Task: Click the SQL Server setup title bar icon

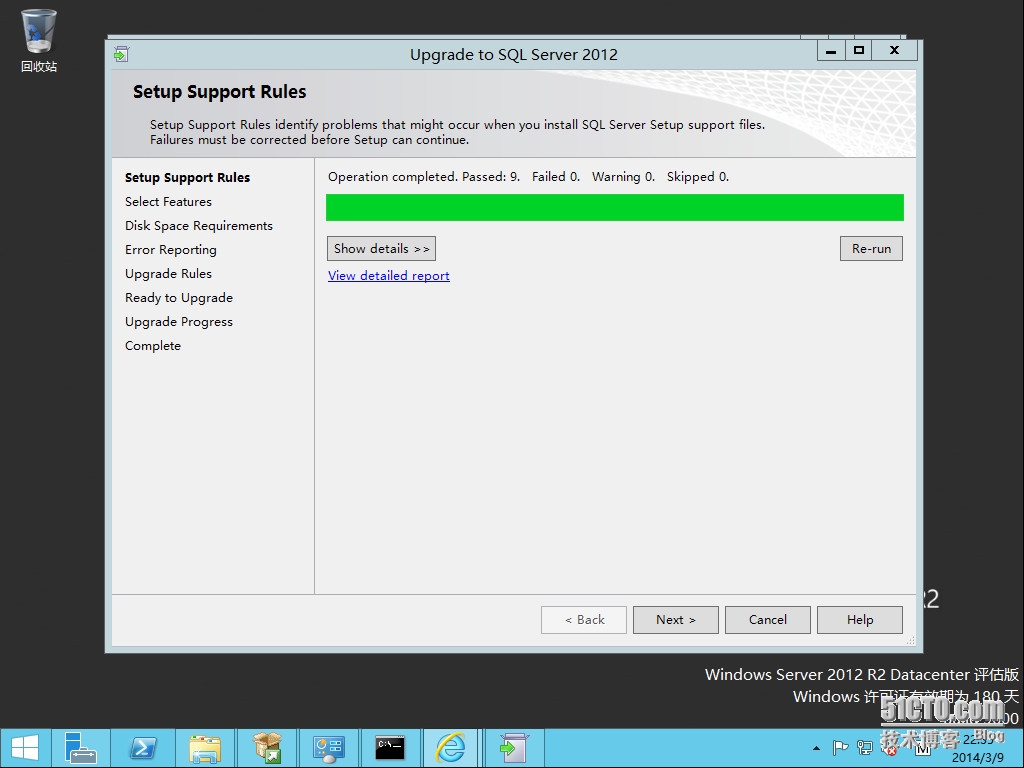Action: pos(121,54)
